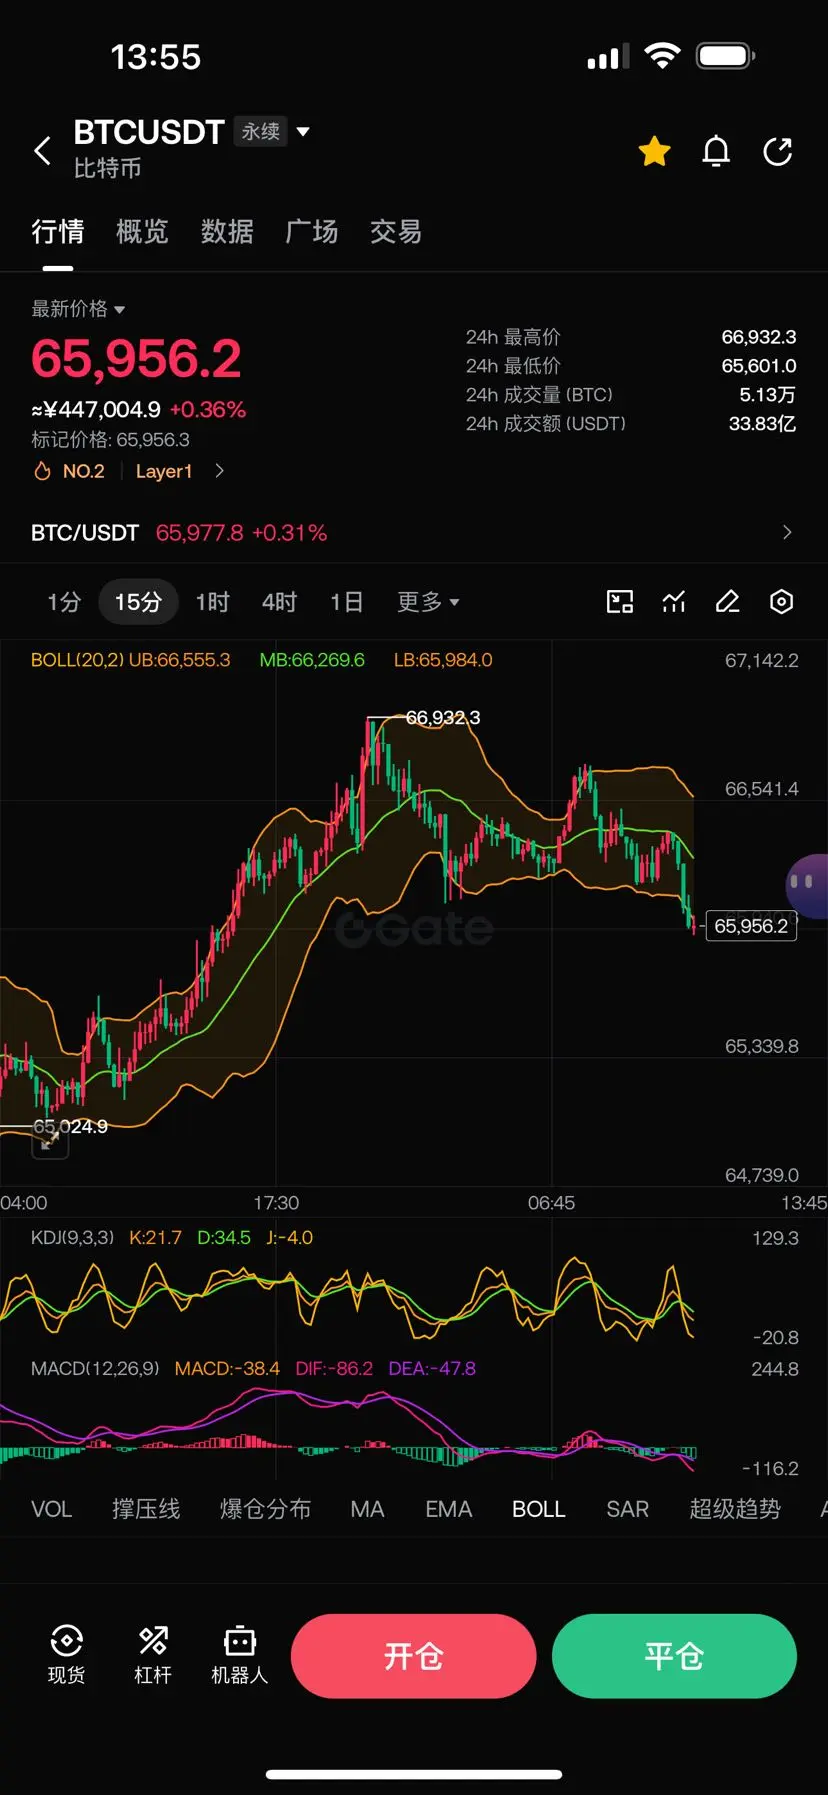The width and height of the screenshot is (828, 1795).
Task: Tap the current price label 65,956.2 on chart
Action: click(x=751, y=926)
